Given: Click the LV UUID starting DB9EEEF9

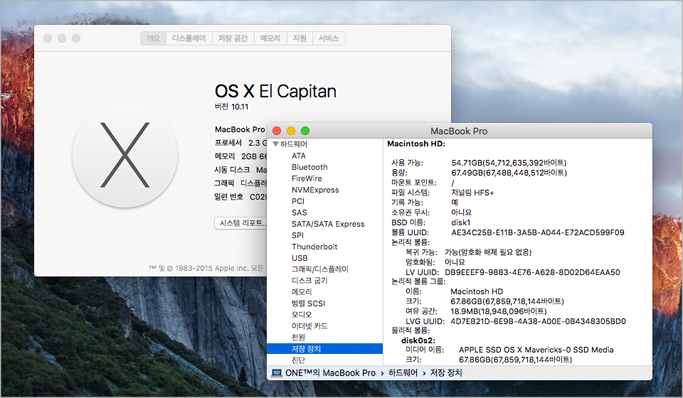Looking at the screenshot, I should 532,272.
